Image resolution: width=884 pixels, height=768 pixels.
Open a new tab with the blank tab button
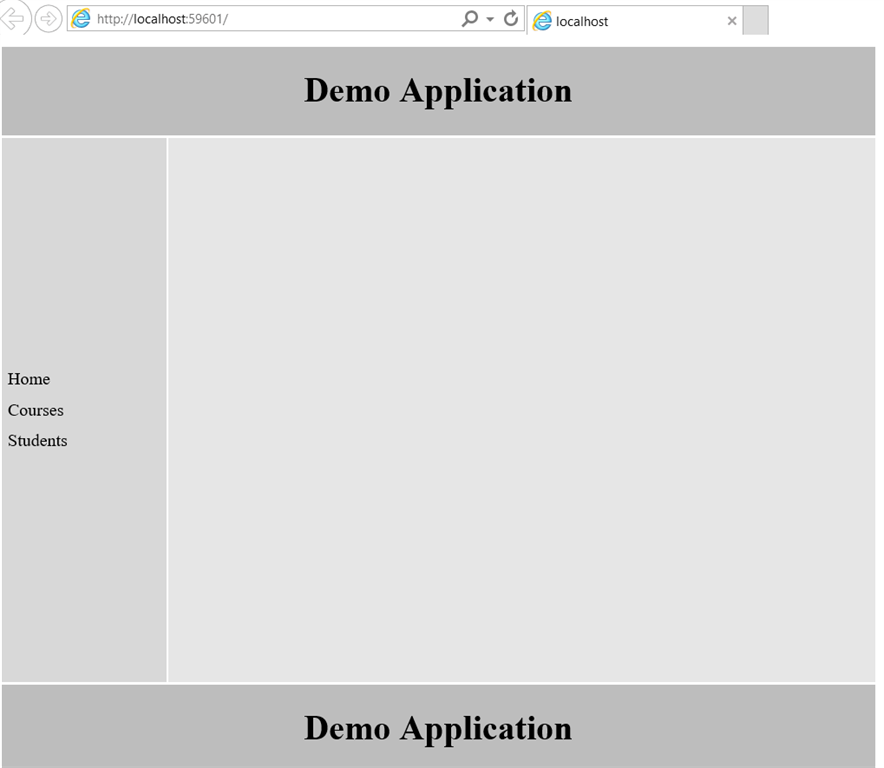pyautogui.click(x=755, y=20)
